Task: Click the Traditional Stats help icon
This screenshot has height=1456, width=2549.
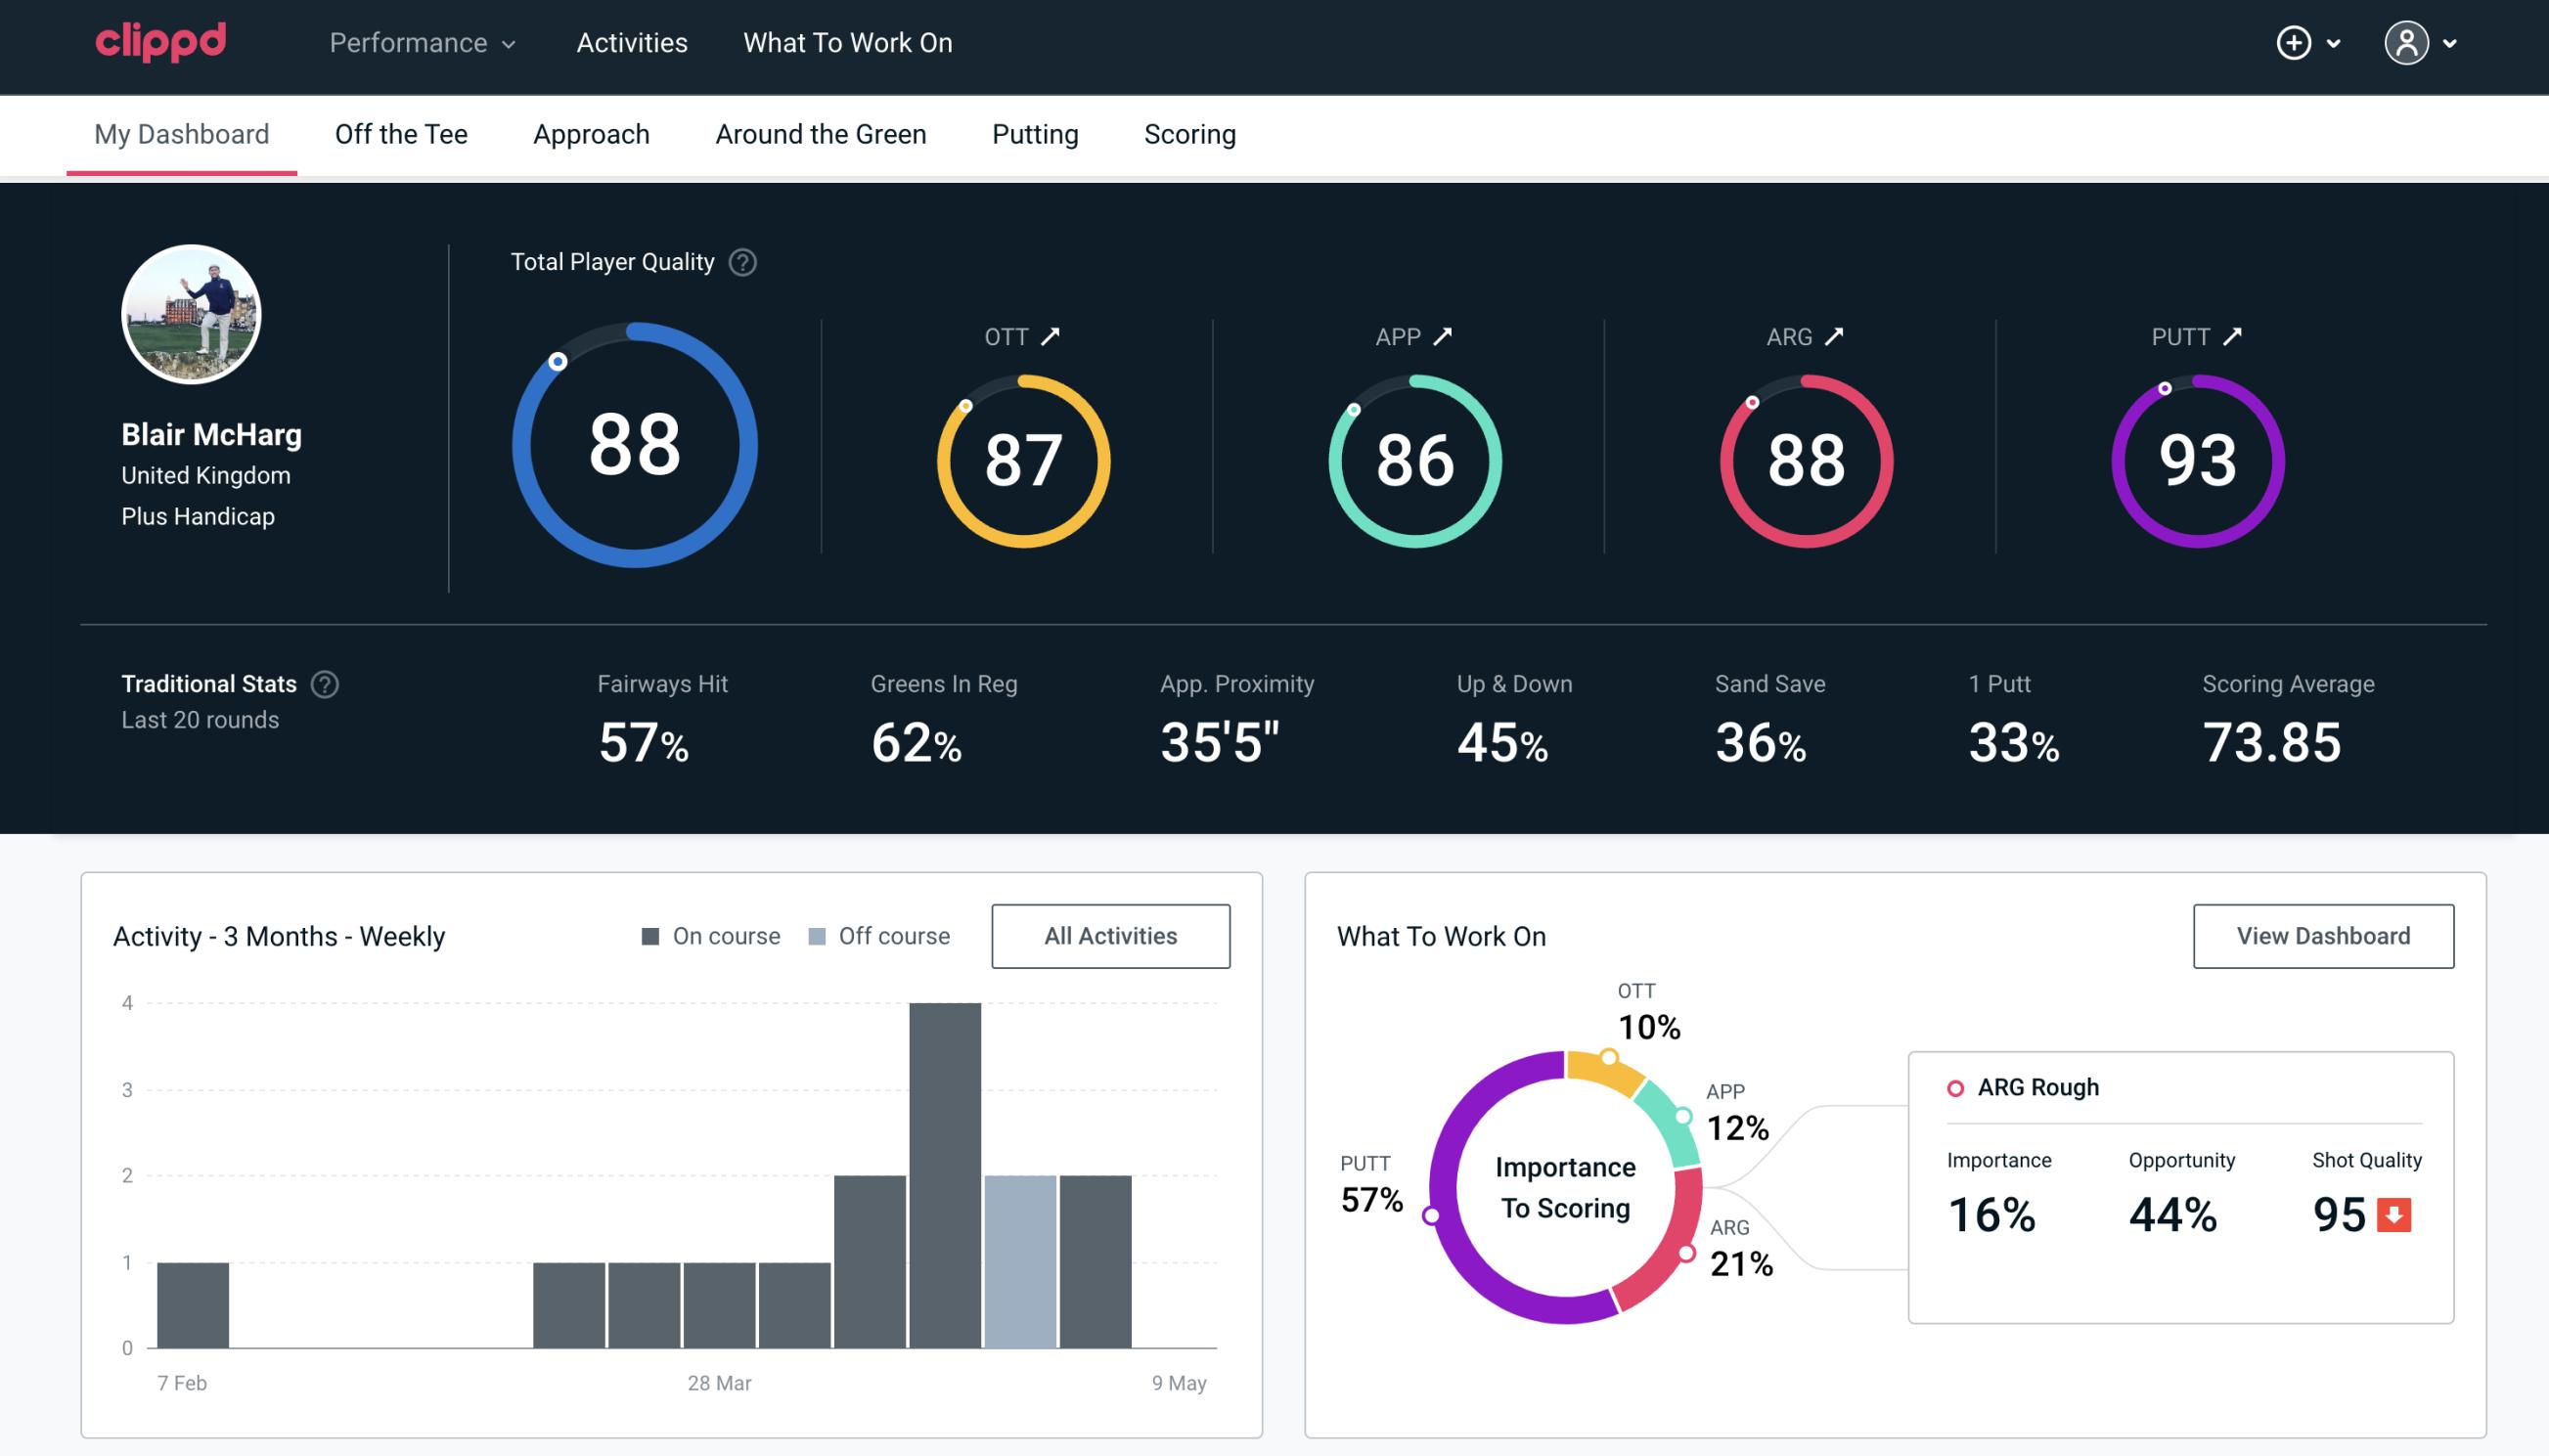Action: [324, 683]
